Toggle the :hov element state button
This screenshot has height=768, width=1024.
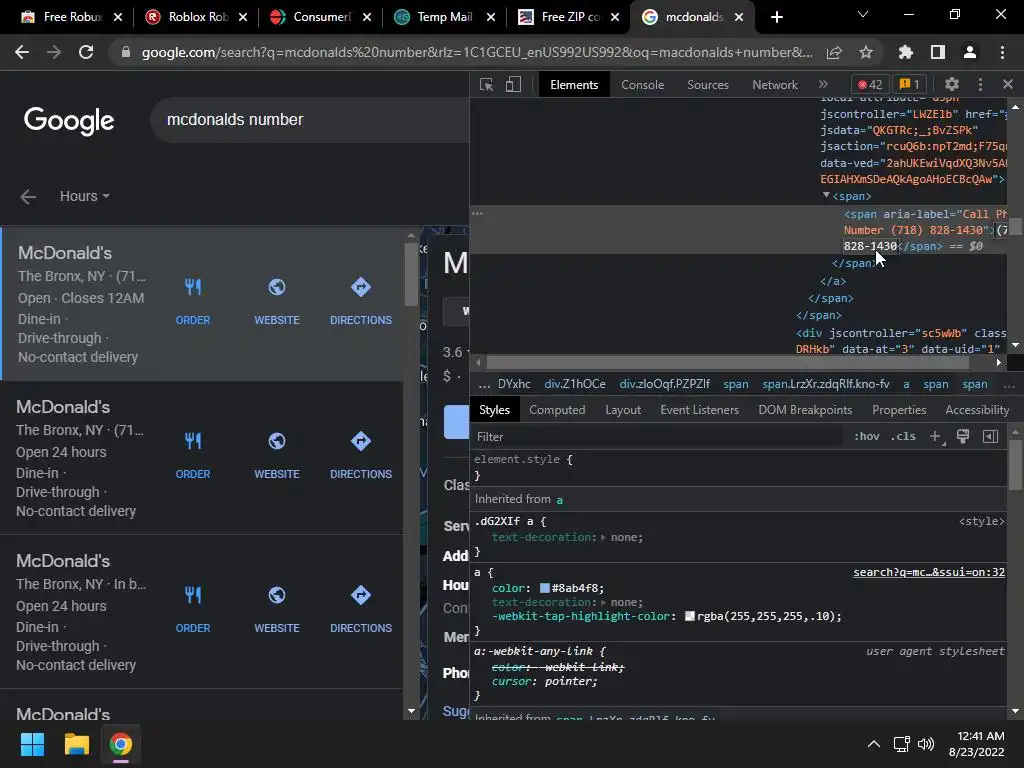(867, 436)
